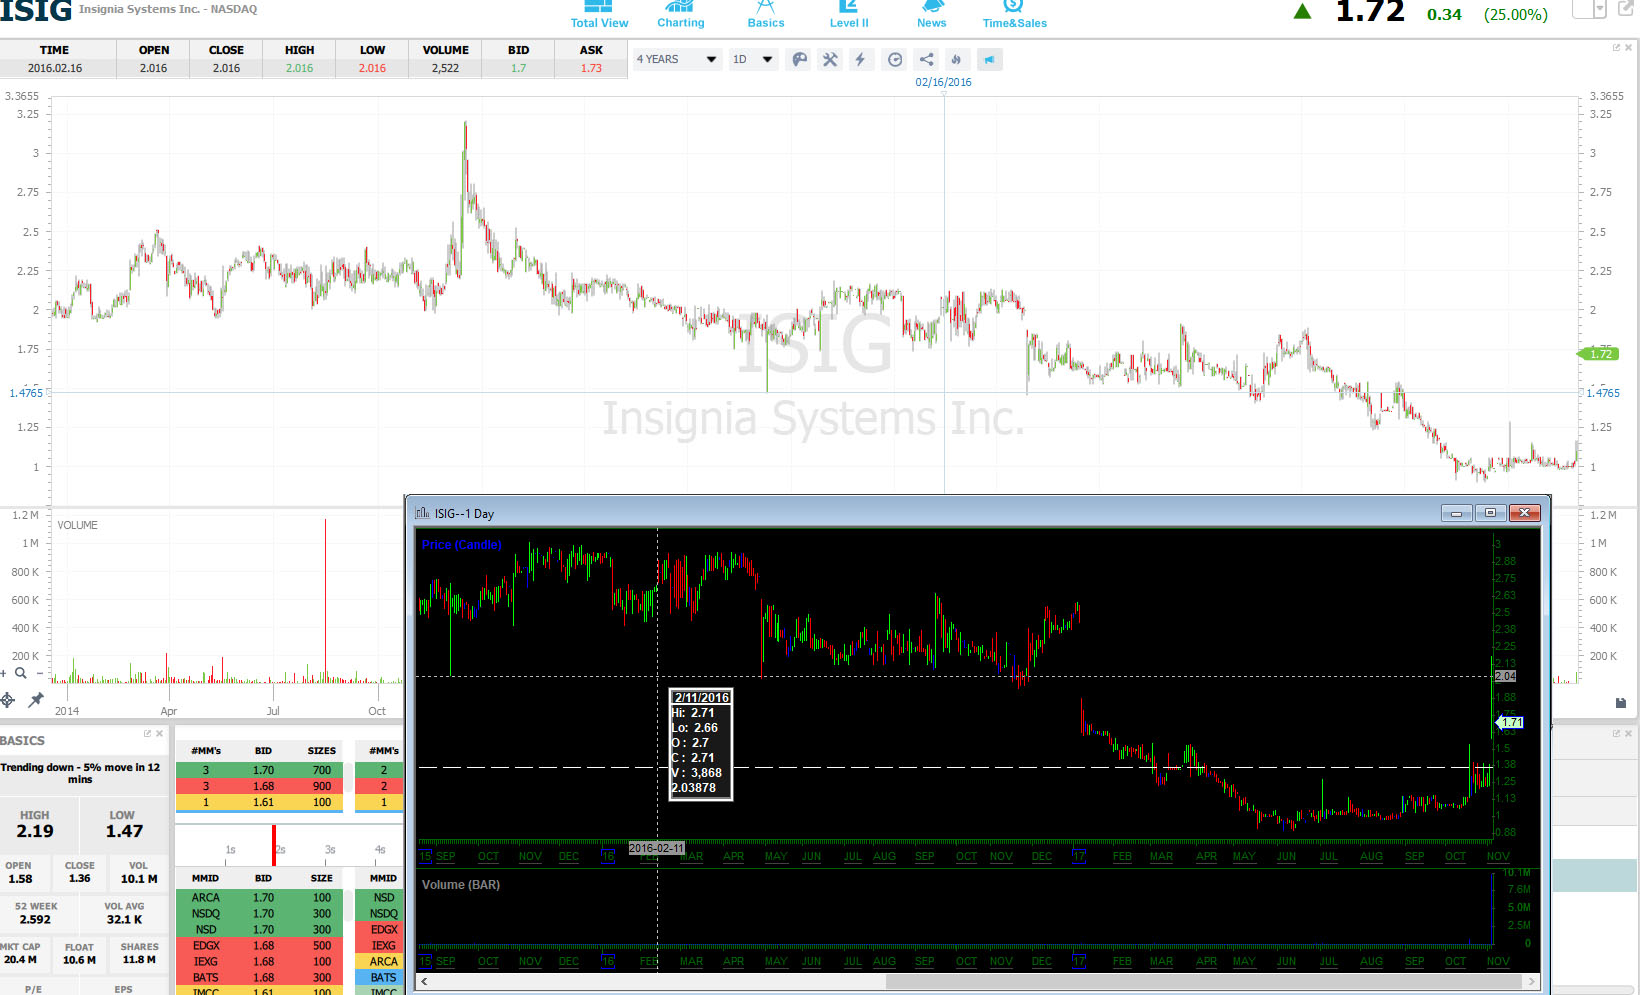This screenshot has height=995, width=1640.
Task: Click the clock gauge icon in chart toolbar
Action: pyautogui.click(x=895, y=60)
